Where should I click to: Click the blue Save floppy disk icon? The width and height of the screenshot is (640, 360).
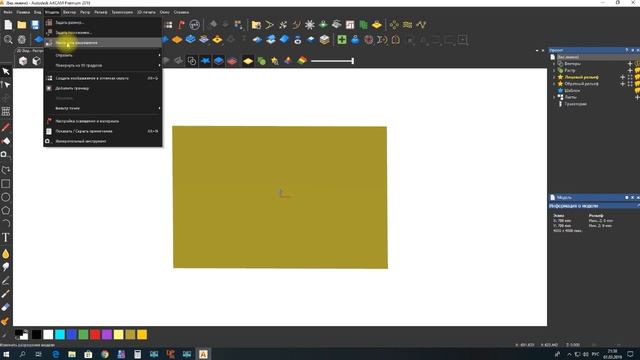pos(35,25)
